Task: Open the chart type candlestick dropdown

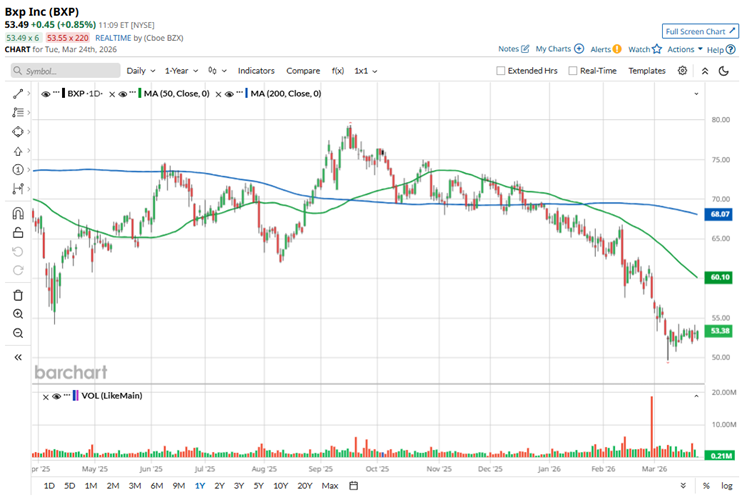Action: [217, 71]
